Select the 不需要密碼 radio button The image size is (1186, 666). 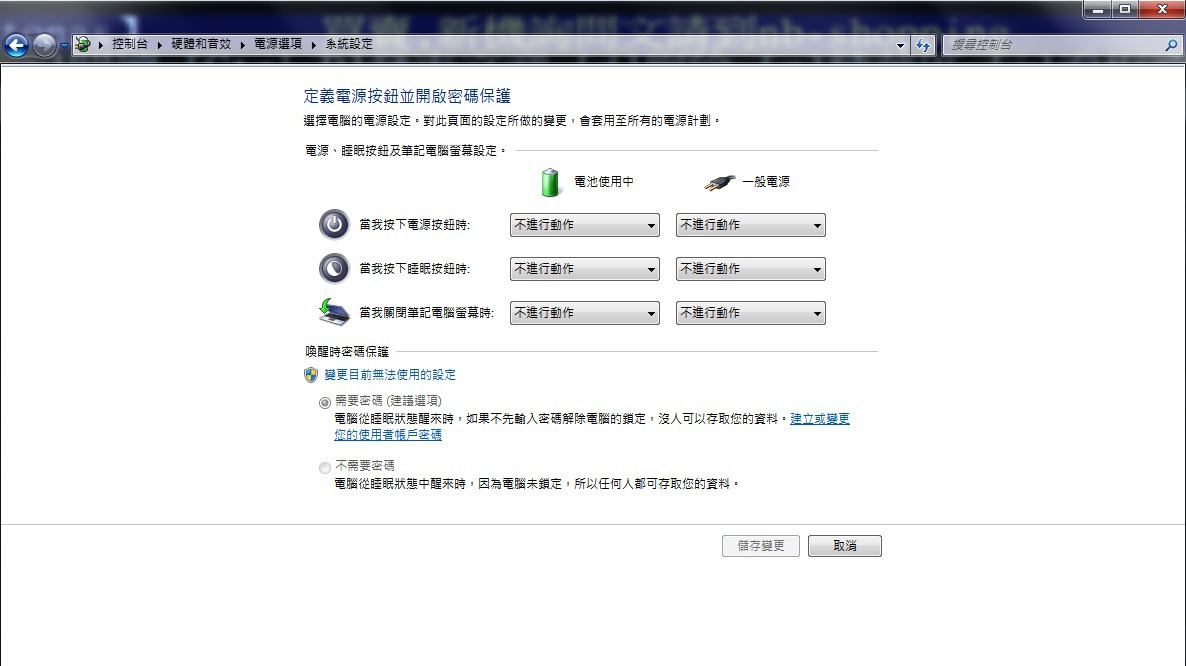324,467
